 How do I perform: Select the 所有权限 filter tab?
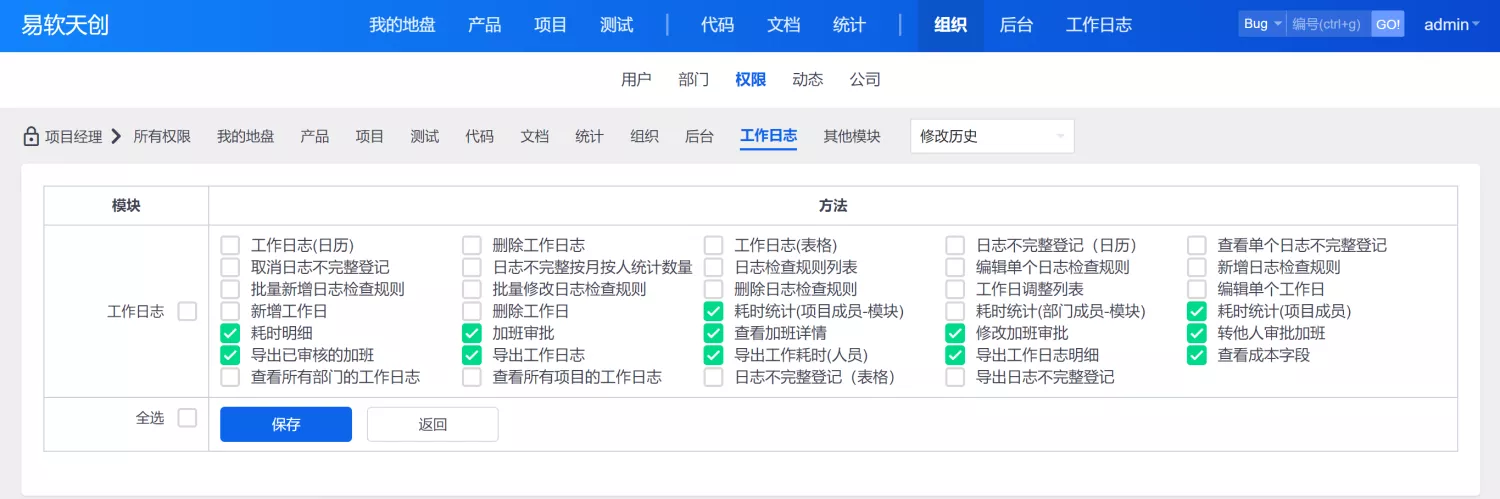tap(162, 136)
